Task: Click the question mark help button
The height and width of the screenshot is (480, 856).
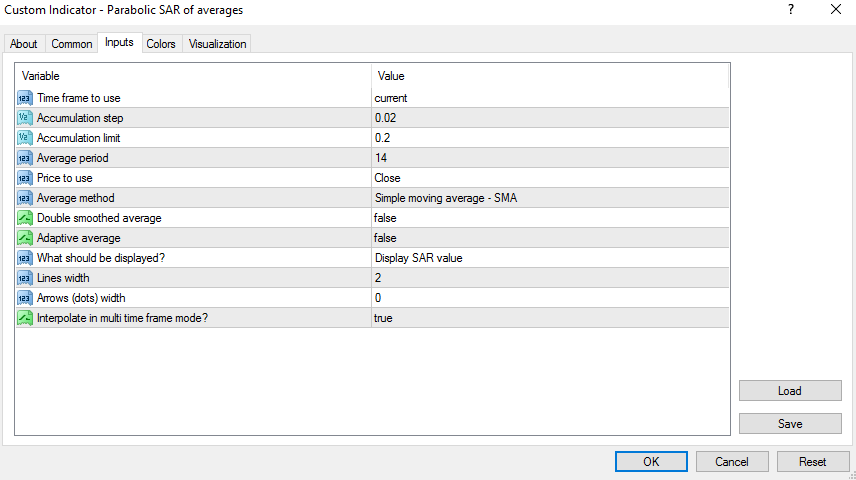Action: click(x=791, y=10)
